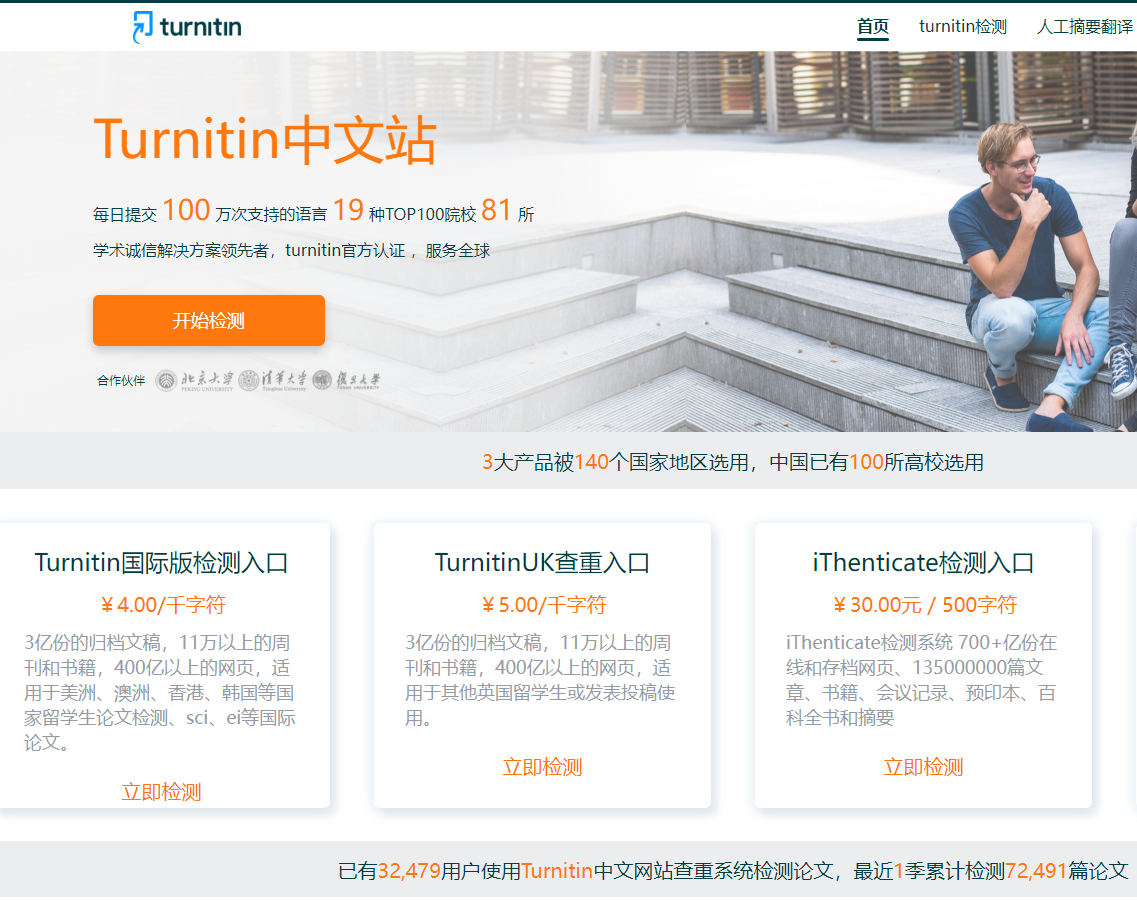
Task: Click the man sitting in hero image
Action: [x=1025, y=260]
